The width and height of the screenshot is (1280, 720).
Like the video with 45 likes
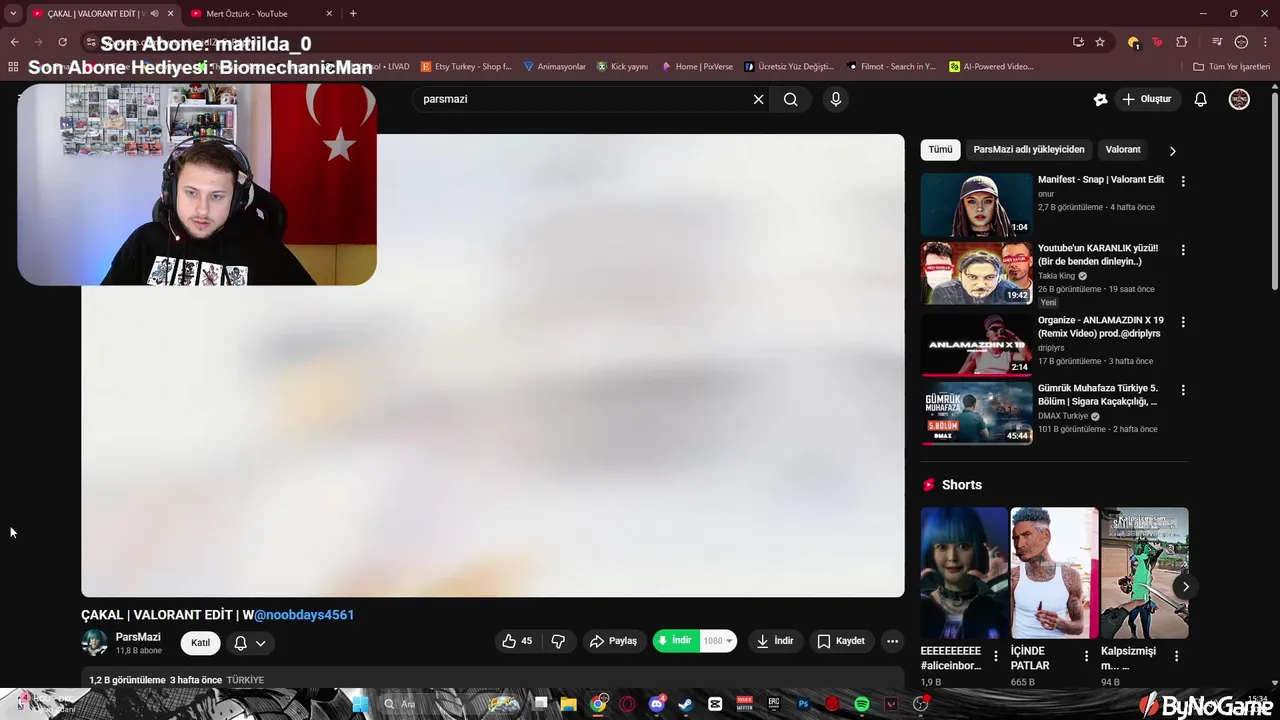[x=518, y=641]
